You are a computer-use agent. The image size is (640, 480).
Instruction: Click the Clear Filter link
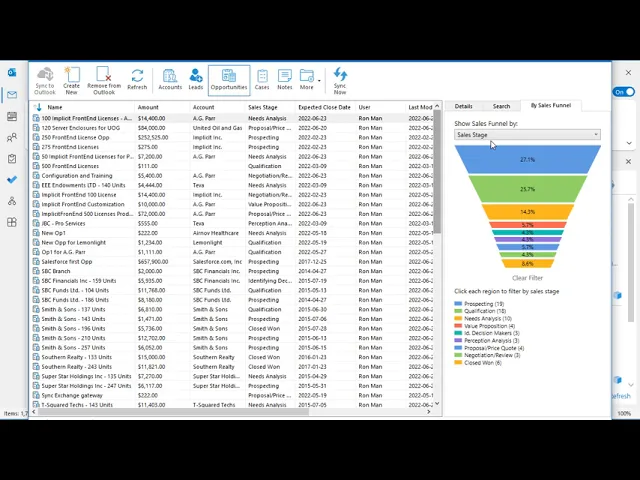coord(527,278)
